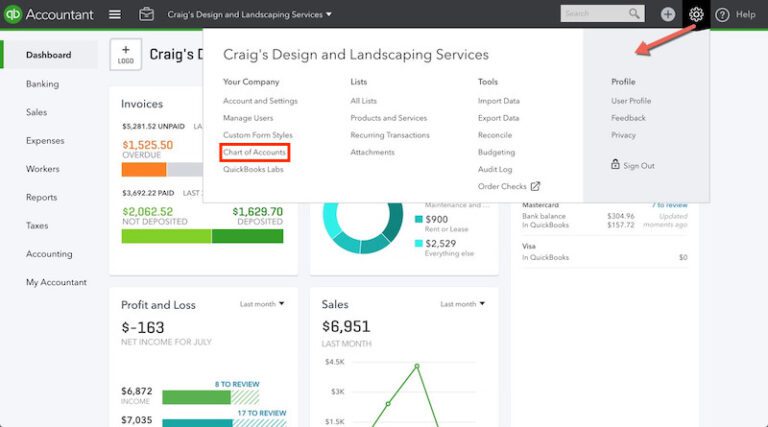Open Profit and Loss Last month dropdown
The image size is (768, 427).
[x=262, y=304]
